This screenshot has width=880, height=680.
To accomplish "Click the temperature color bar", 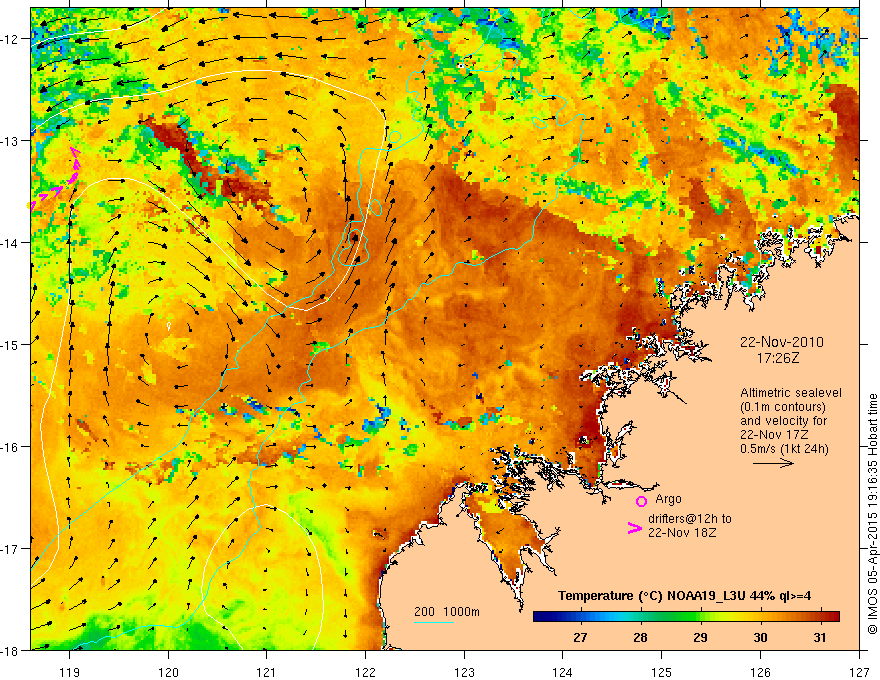I will coord(686,616).
